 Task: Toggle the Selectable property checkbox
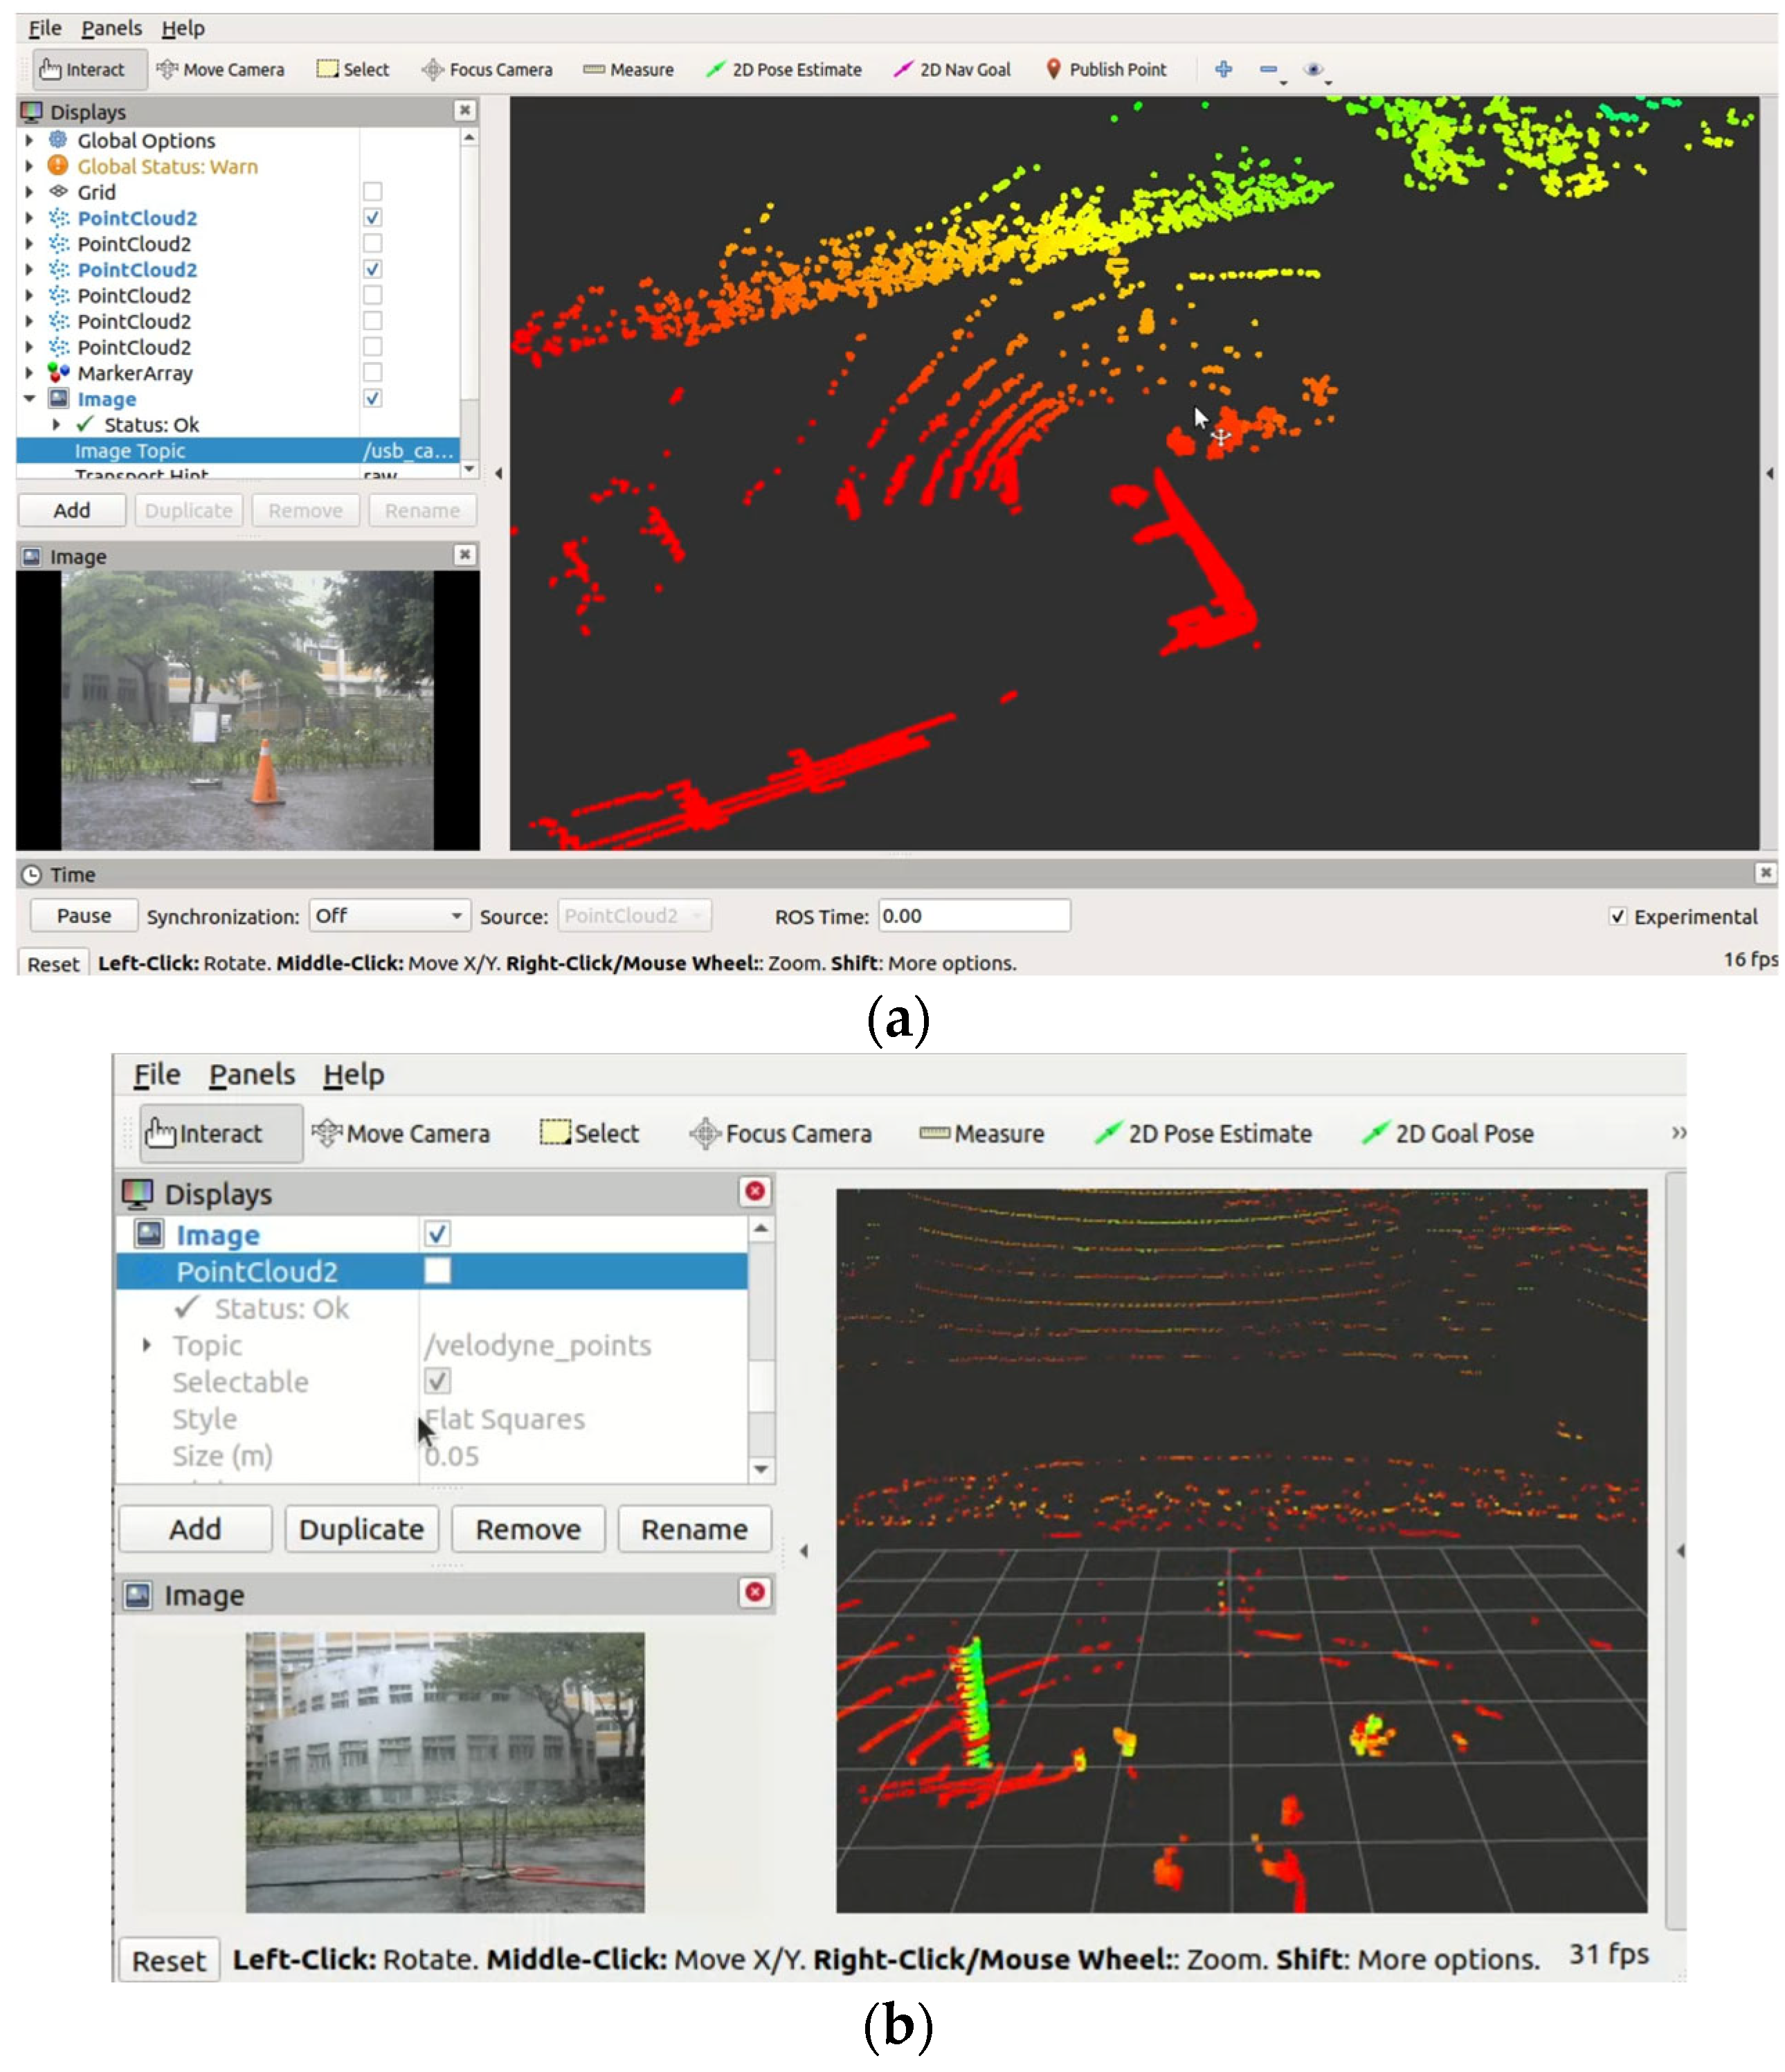click(x=437, y=1381)
